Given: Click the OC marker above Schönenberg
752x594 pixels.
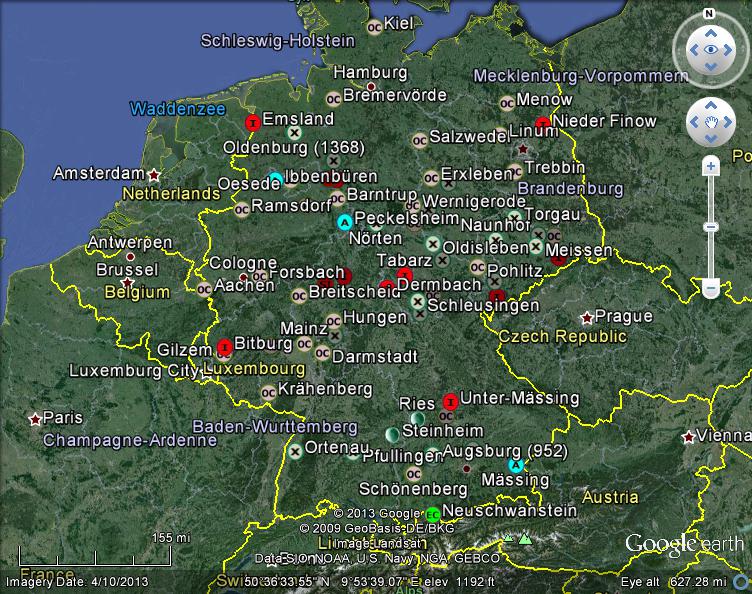Looking at the screenshot, I should click(413, 474).
